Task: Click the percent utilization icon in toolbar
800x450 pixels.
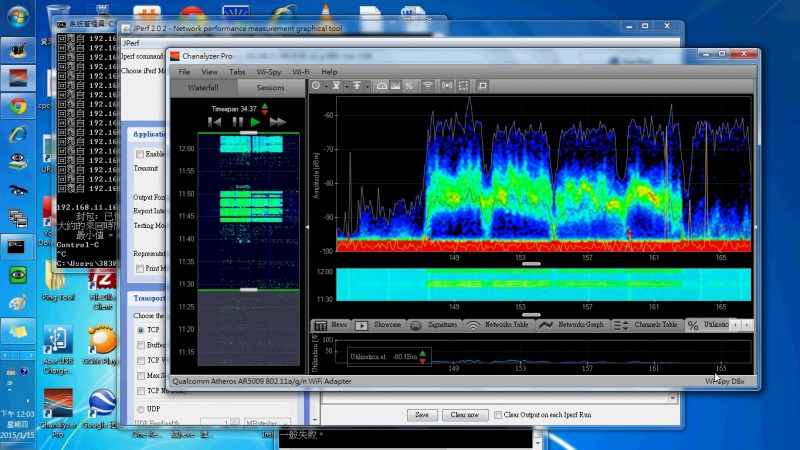Action: [x=409, y=87]
